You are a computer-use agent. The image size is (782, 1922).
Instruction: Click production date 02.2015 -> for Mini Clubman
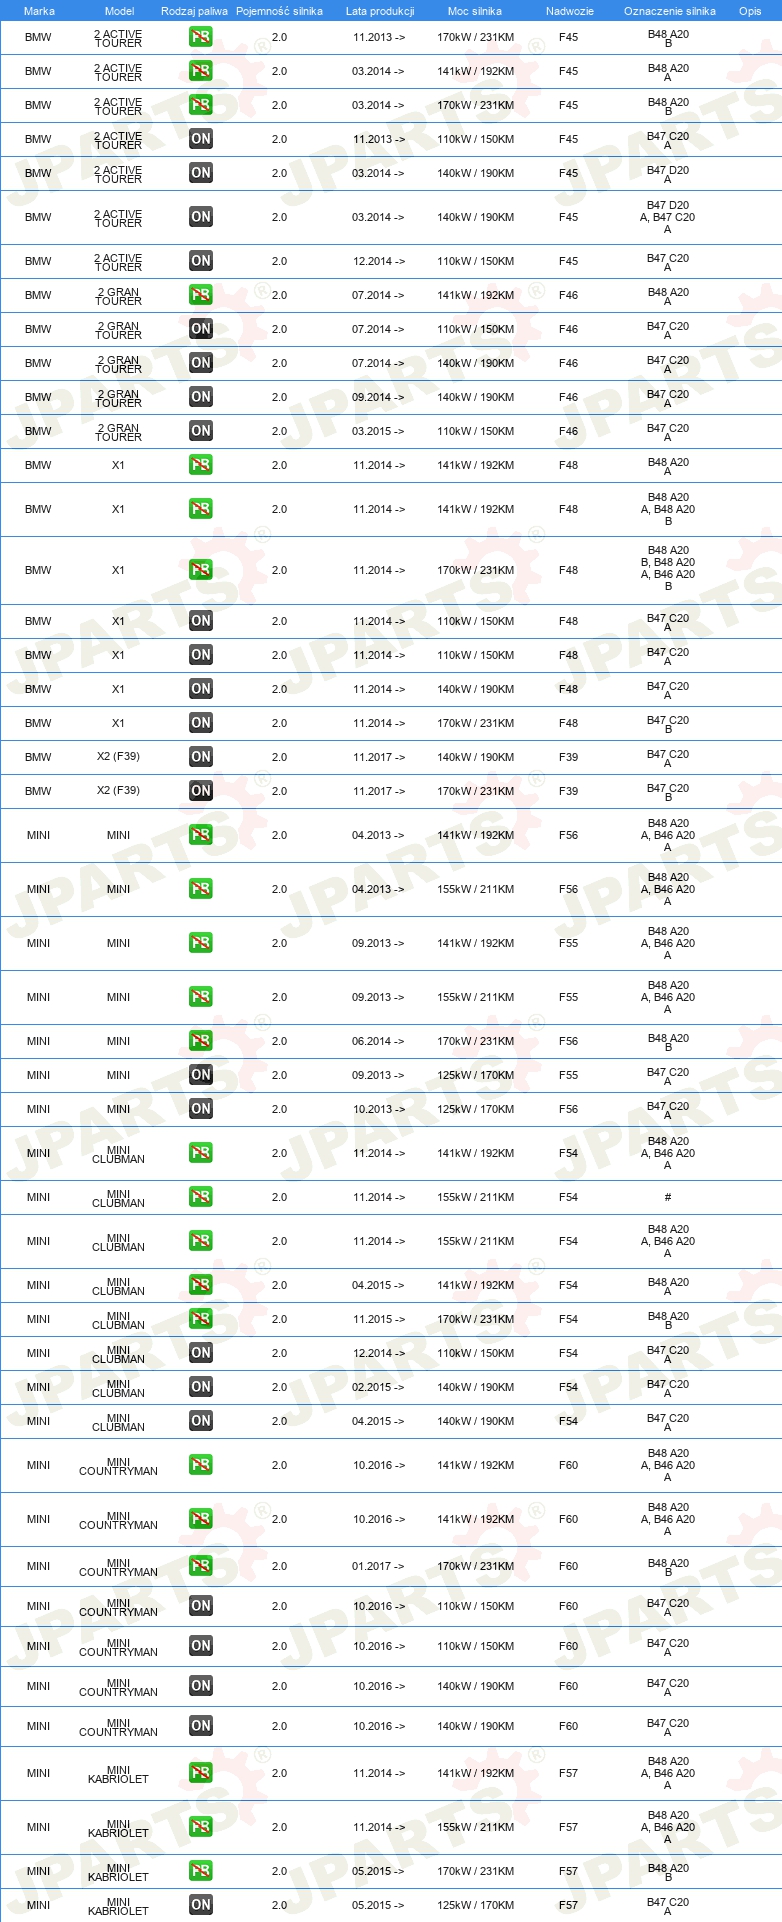pyautogui.click(x=378, y=1387)
